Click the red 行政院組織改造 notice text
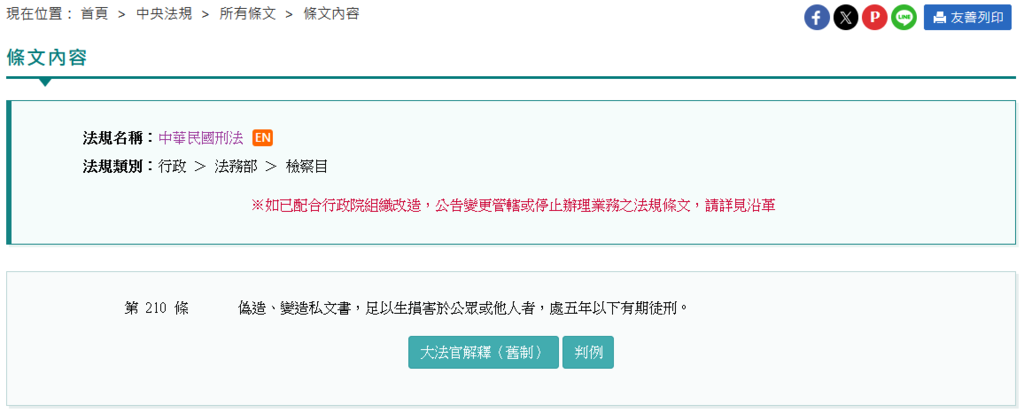This screenshot has height=413, width=1024. click(x=513, y=206)
